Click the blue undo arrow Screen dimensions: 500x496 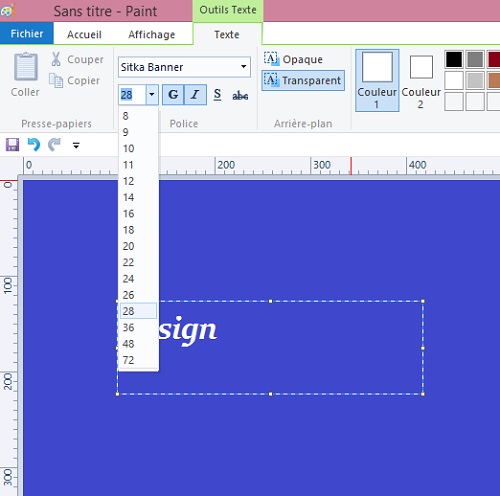click(x=34, y=145)
